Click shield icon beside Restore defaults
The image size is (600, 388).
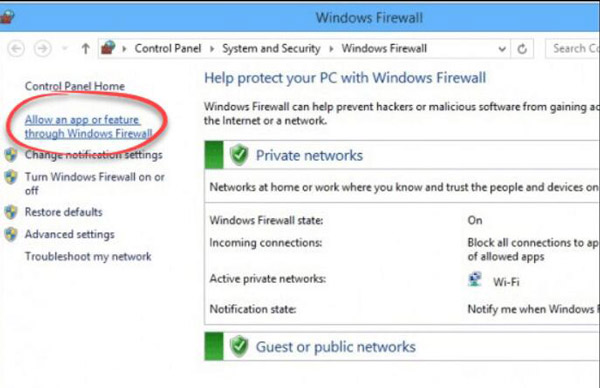pos(11,212)
